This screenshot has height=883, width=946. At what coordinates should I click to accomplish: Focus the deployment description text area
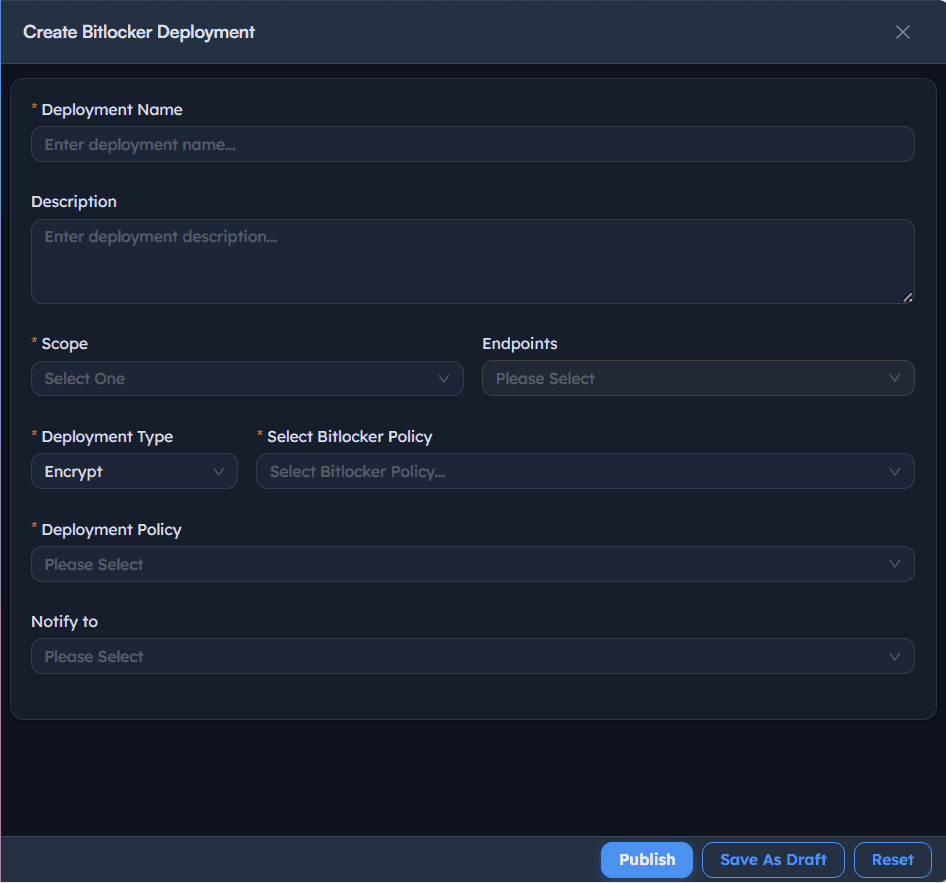coord(472,261)
